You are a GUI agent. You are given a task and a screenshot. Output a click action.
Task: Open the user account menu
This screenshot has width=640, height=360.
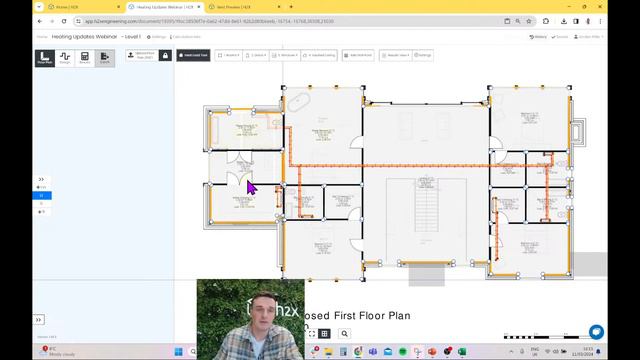[588, 37]
